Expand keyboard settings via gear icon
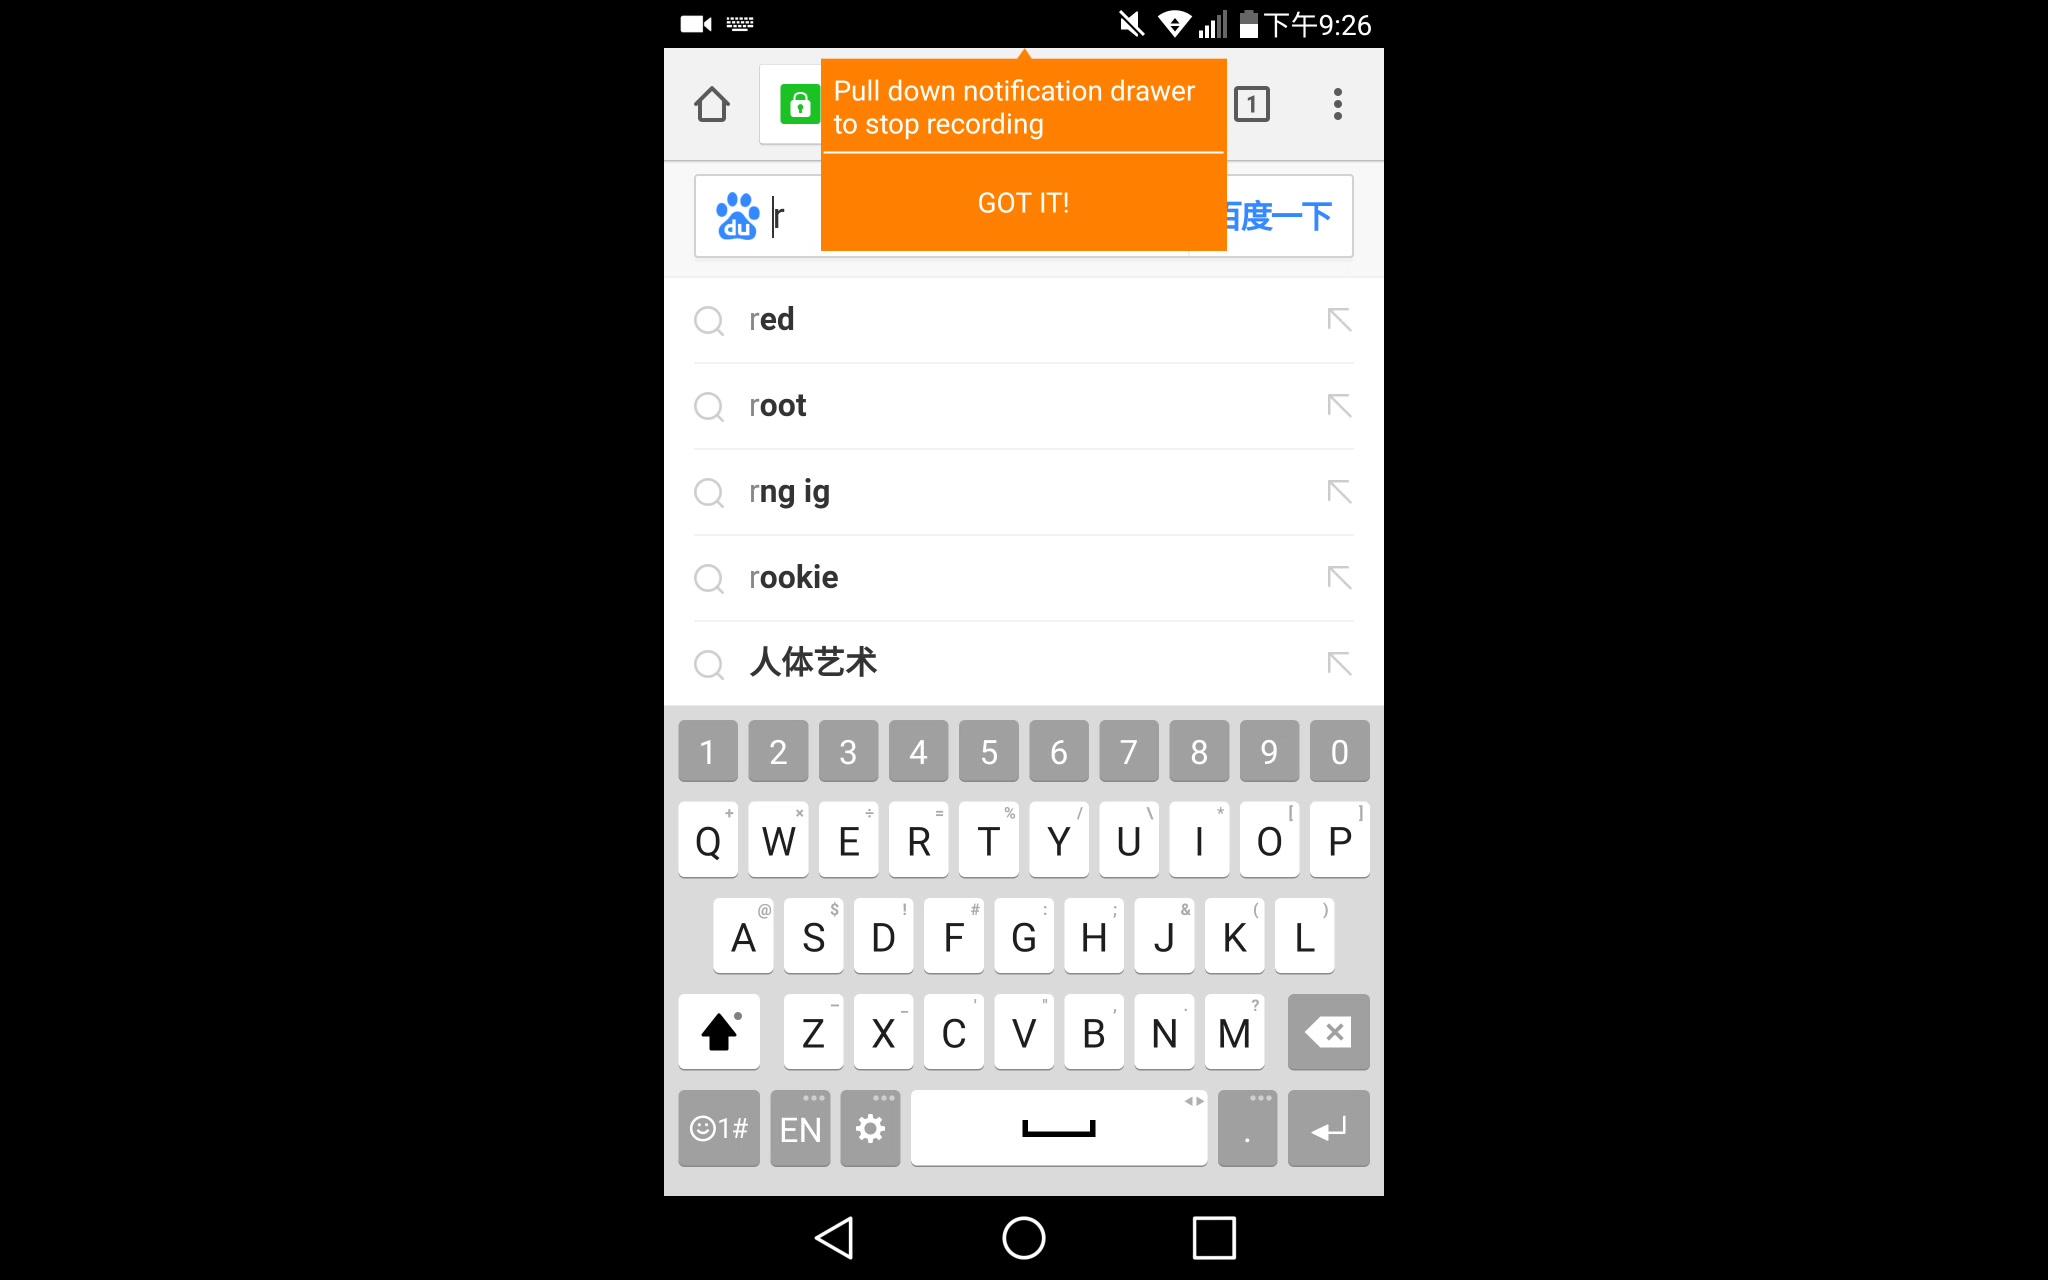 pos(873,1128)
